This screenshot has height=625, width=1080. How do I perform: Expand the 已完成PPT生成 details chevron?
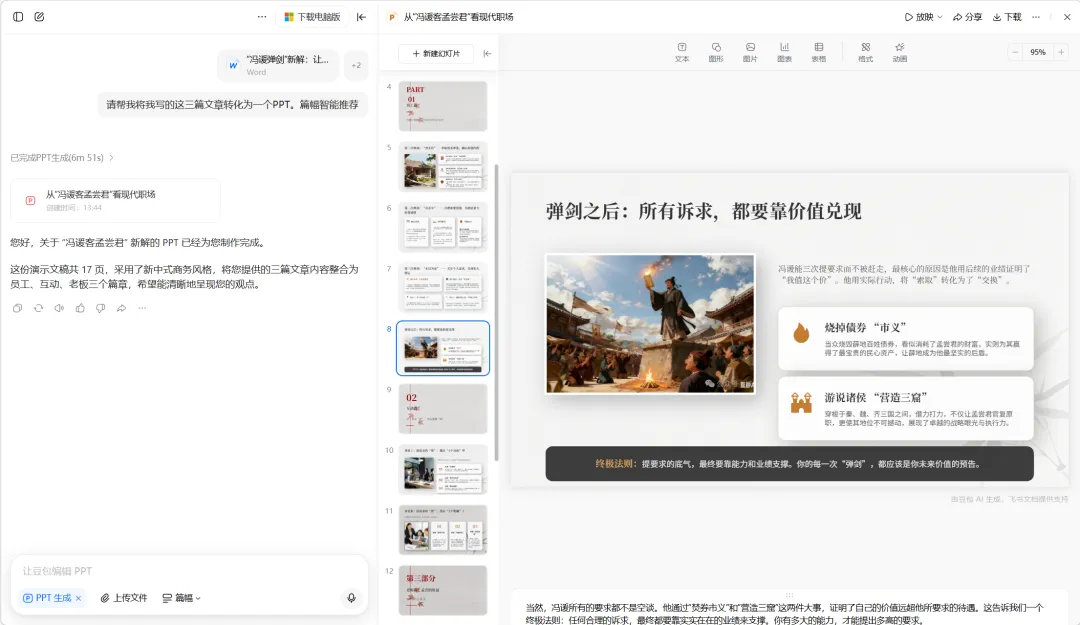112,158
